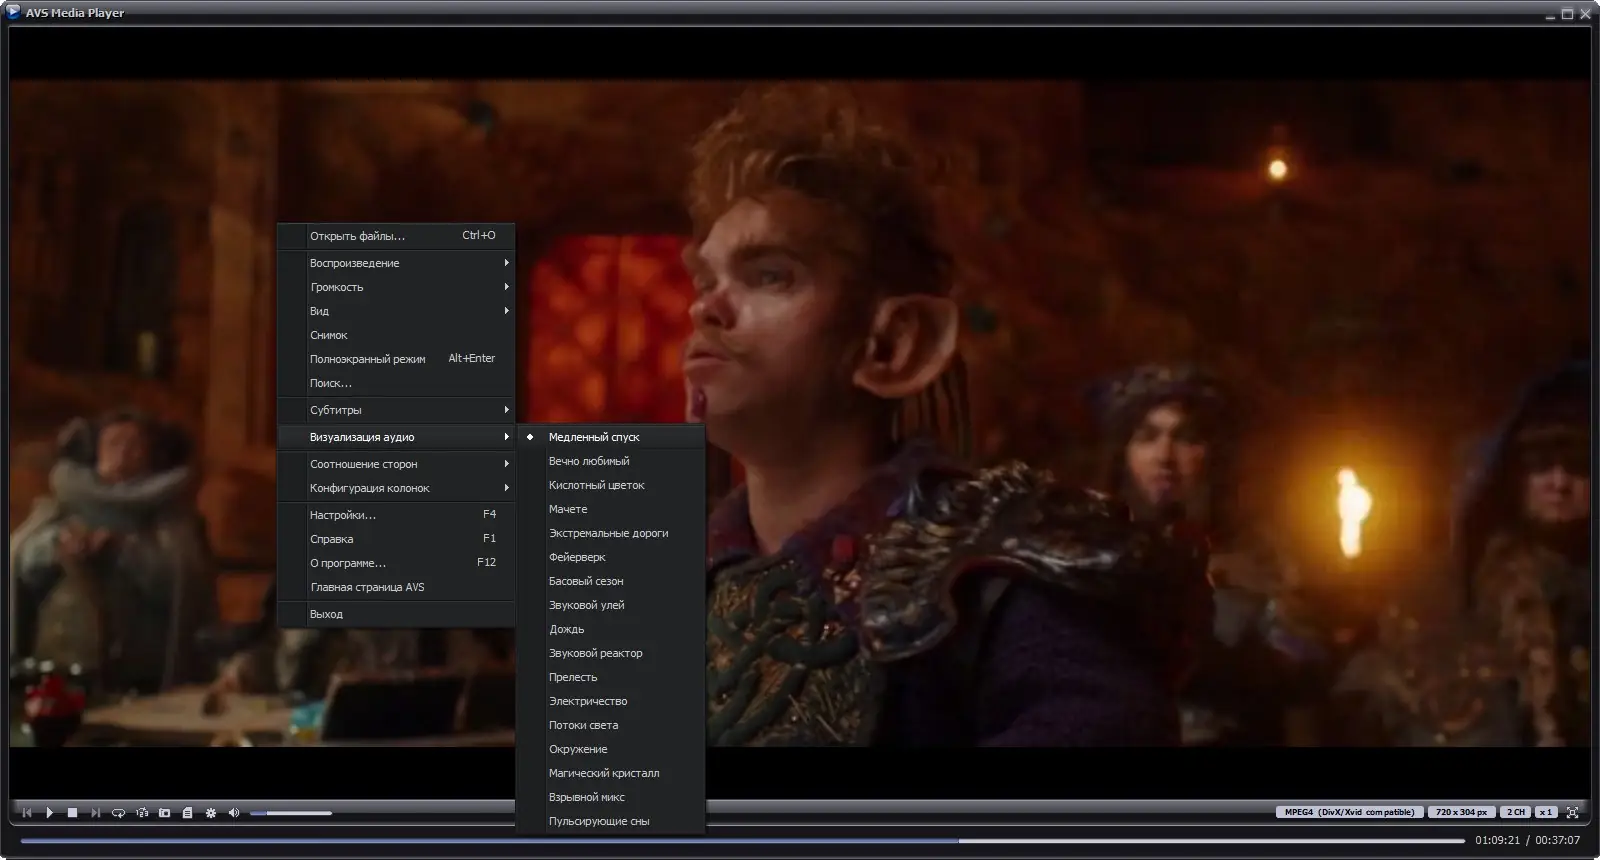Stop the video playback

[73, 813]
